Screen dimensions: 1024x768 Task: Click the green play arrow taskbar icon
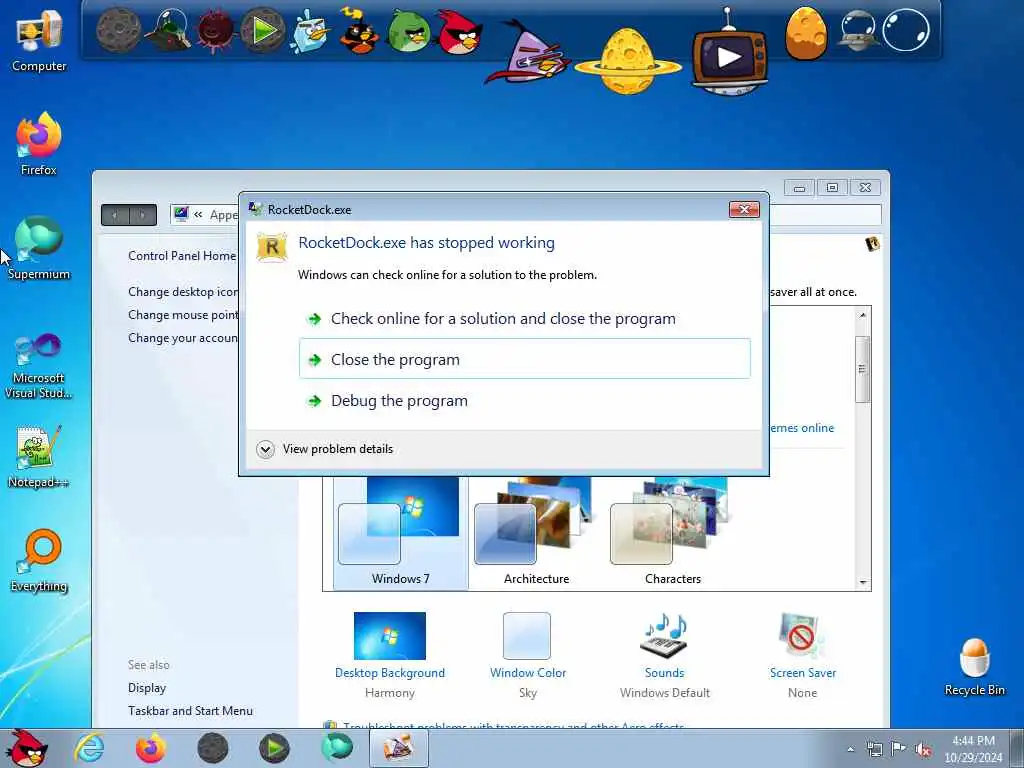pos(274,748)
